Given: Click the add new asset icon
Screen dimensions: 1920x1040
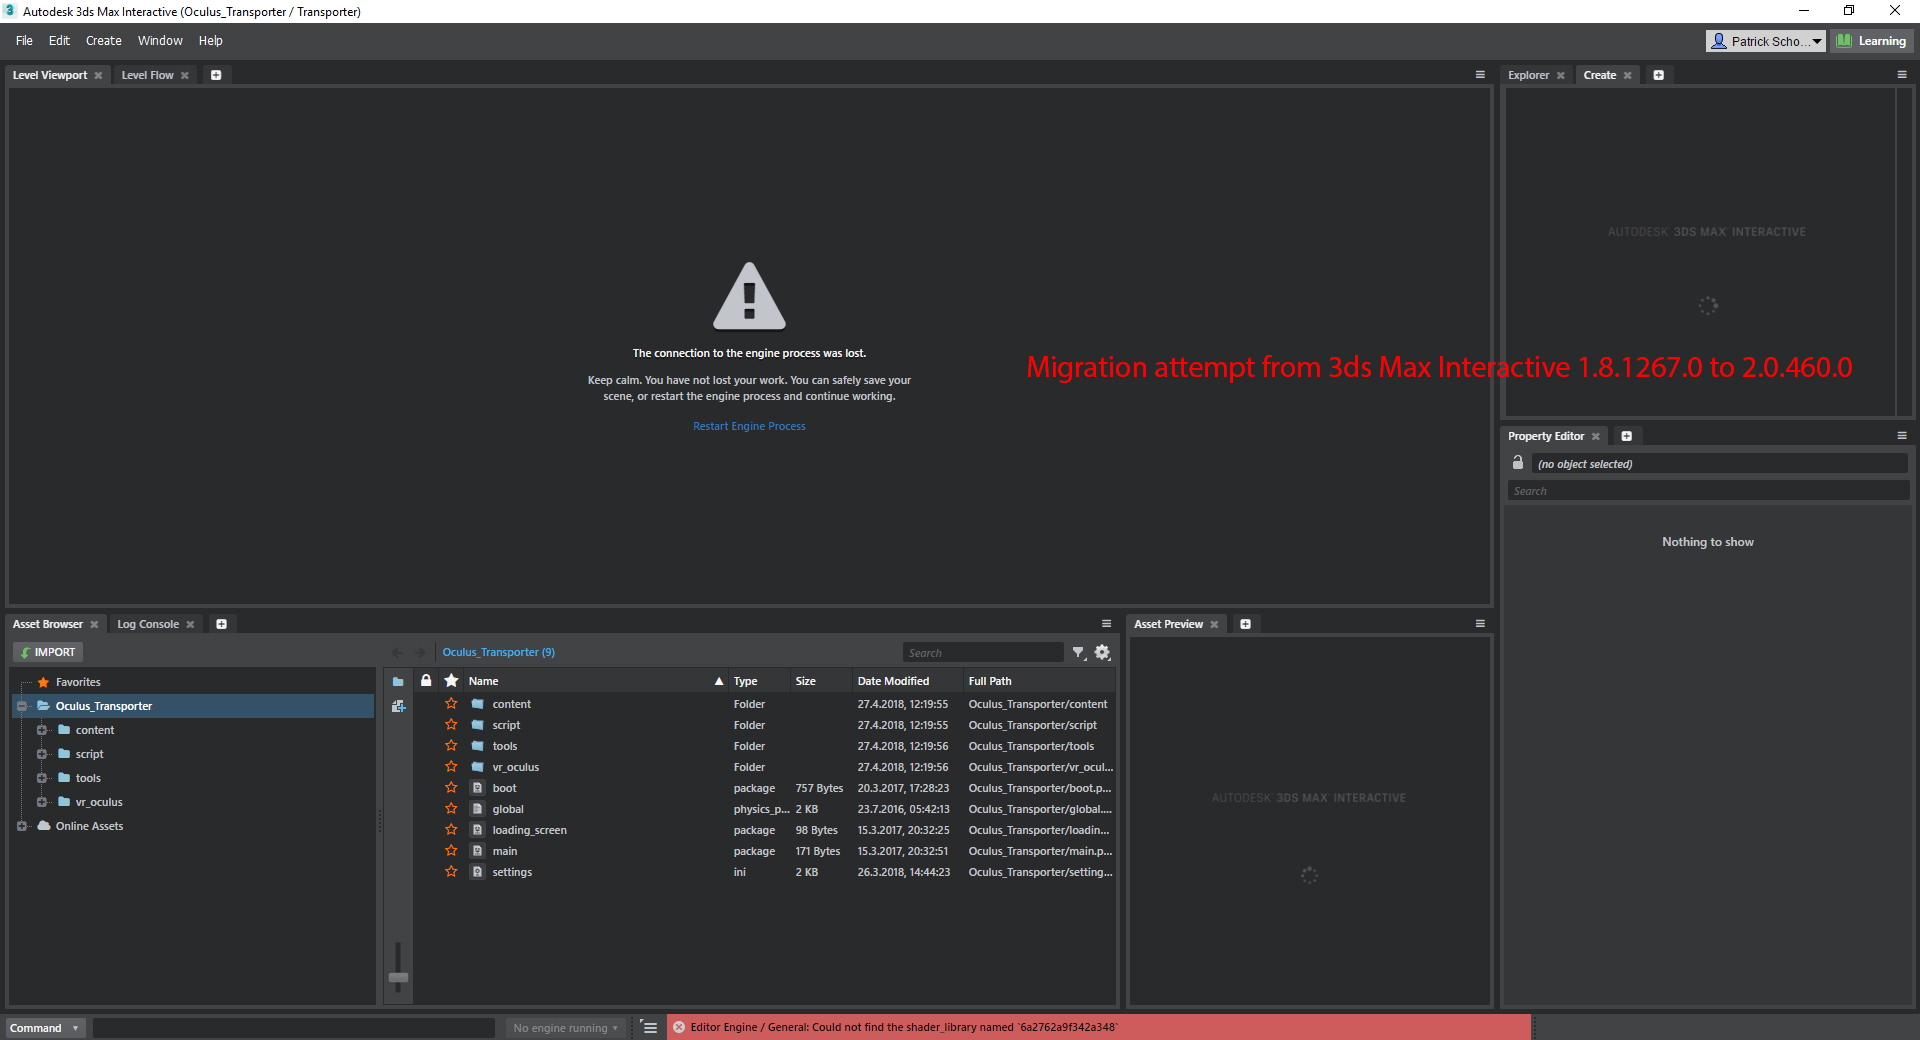Looking at the screenshot, I should tap(398, 706).
